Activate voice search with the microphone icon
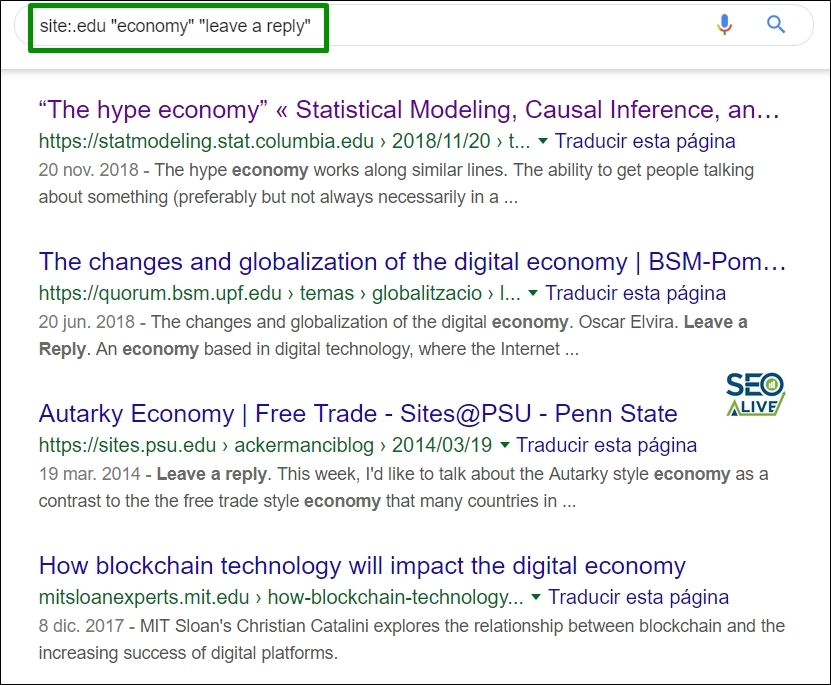 (724, 25)
